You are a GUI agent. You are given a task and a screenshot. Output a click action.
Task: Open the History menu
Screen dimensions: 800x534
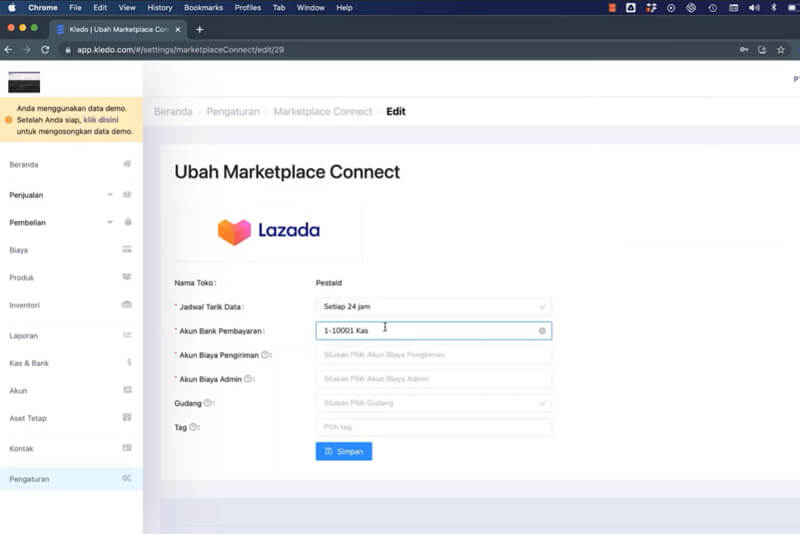pyautogui.click(x=160, y=8)
